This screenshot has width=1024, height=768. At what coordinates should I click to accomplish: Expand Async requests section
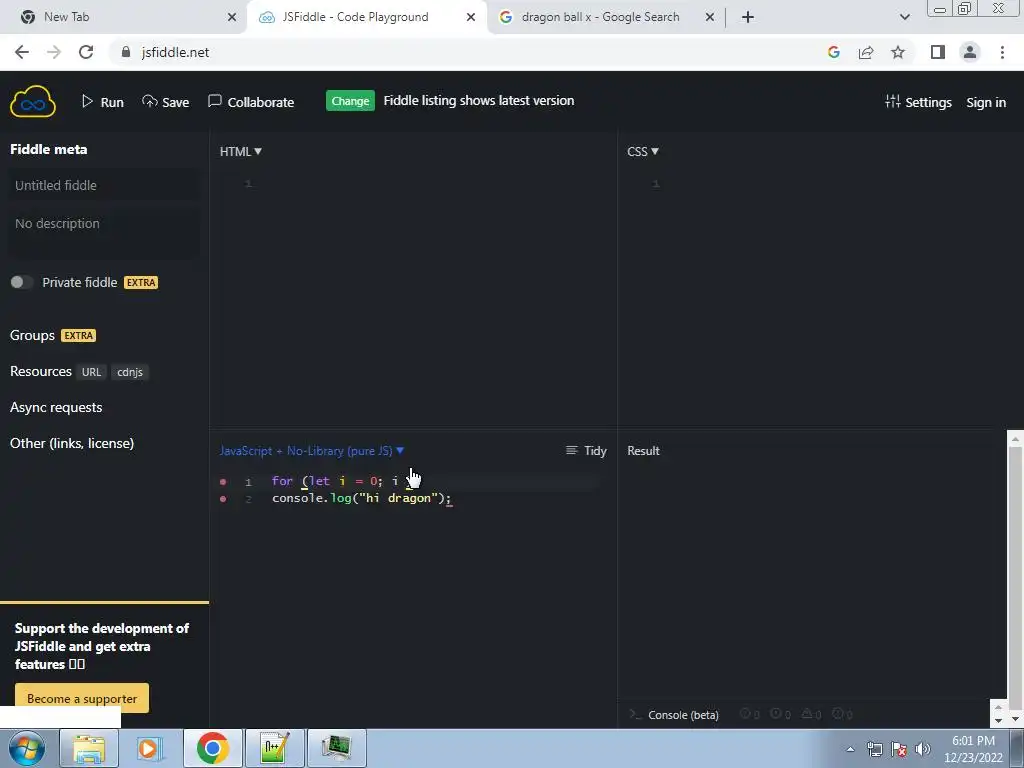tap(56, 408)
